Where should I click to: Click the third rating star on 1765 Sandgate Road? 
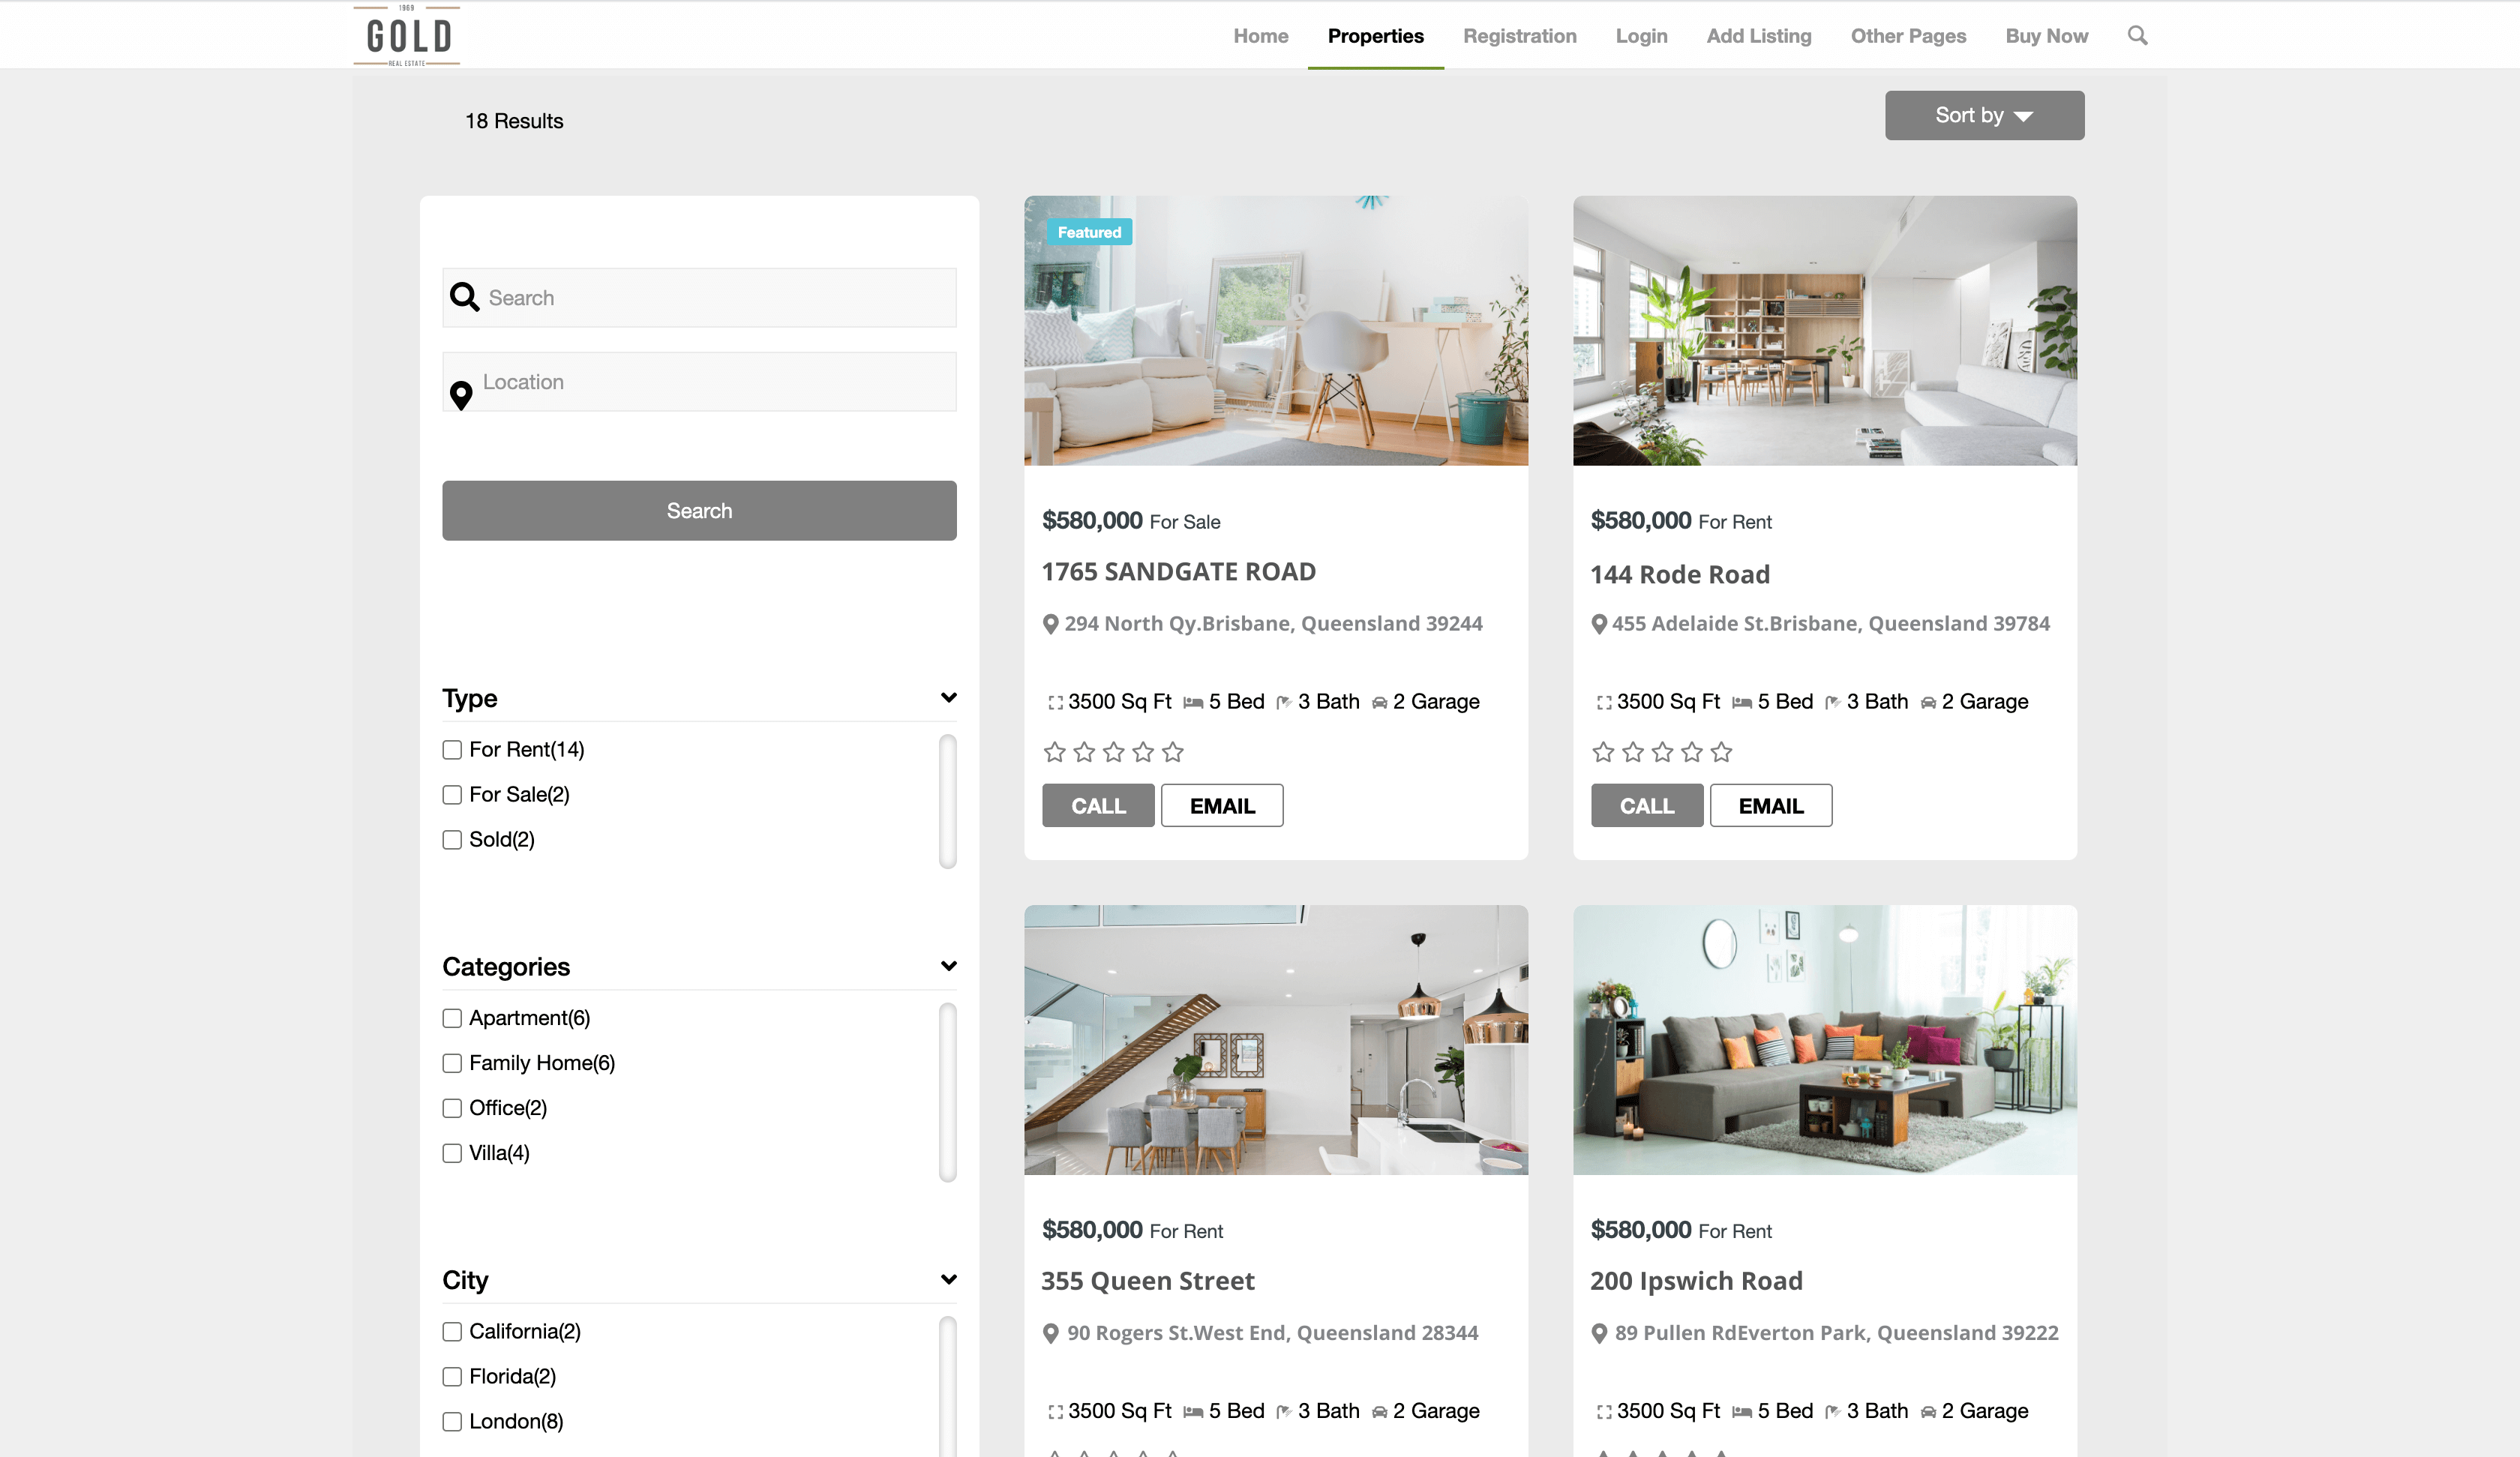click(1113, 752)
